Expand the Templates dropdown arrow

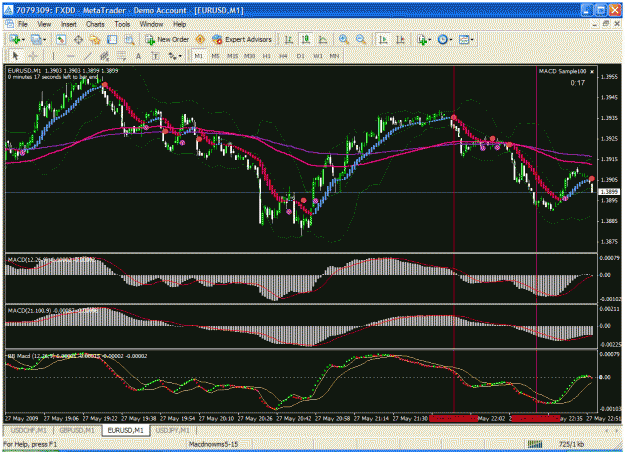(x=472, y=40)
